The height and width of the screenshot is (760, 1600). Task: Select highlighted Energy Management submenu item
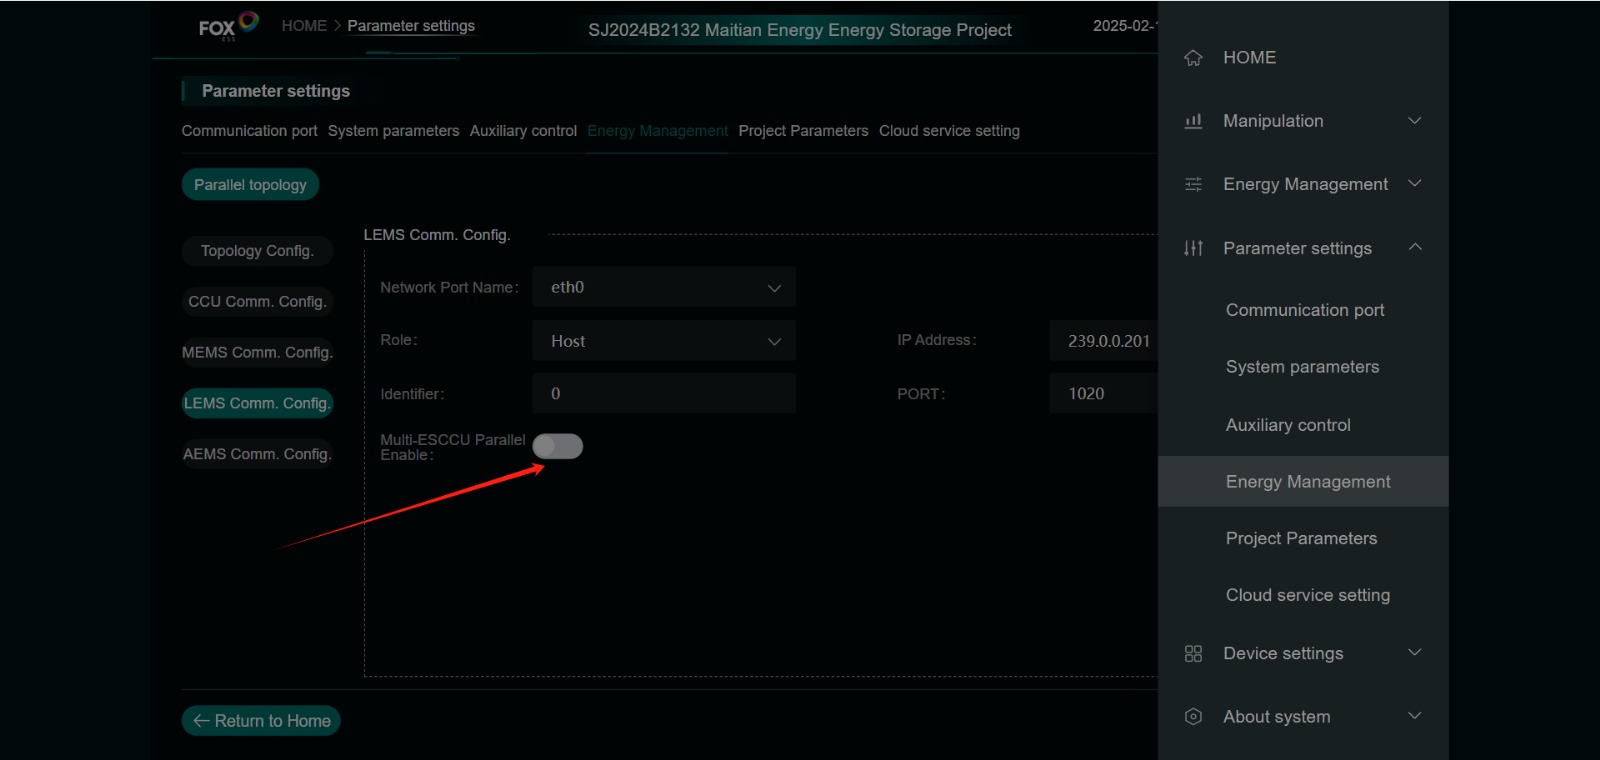point(1303,482)
